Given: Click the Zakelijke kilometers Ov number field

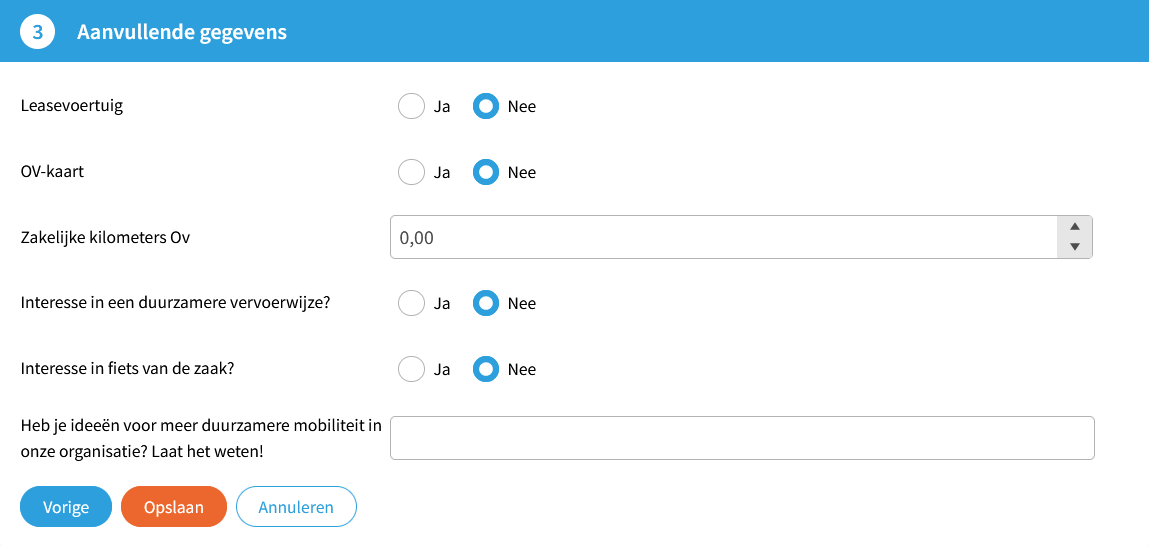Looking at the screenshot, I should pos(722,238).
